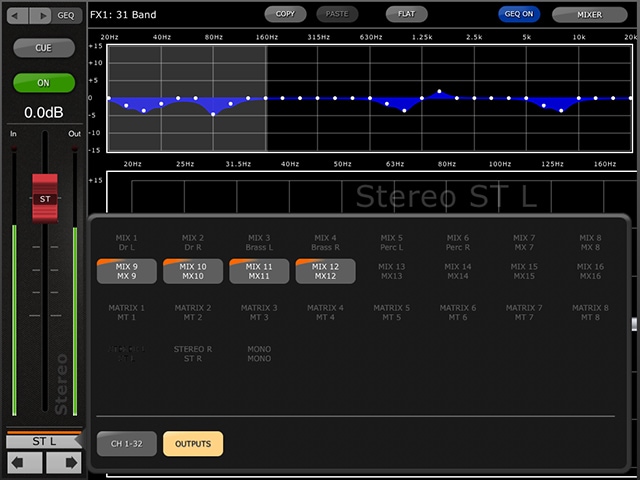This screenshot has width=640, height=480.
Task: Click the left triangle arrow beside GEQ
Action: [18, 15]
